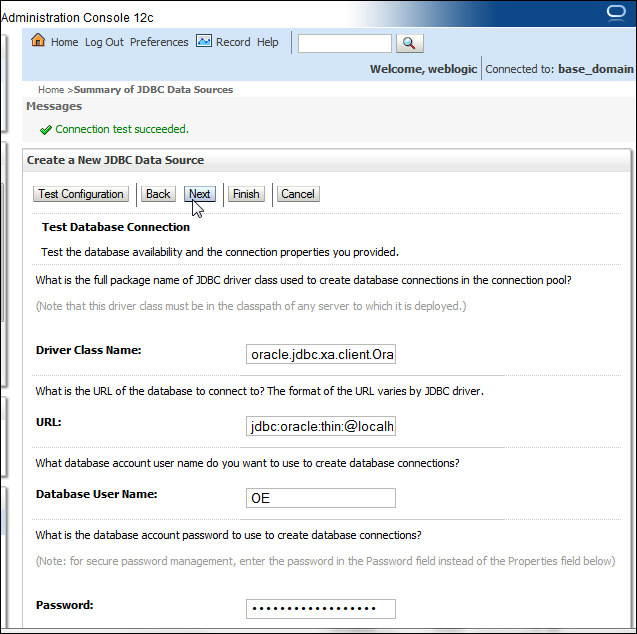The width and height of the screenshot is (637, 634).
Task: Click the Record chart icon
Action: (204, 41)
